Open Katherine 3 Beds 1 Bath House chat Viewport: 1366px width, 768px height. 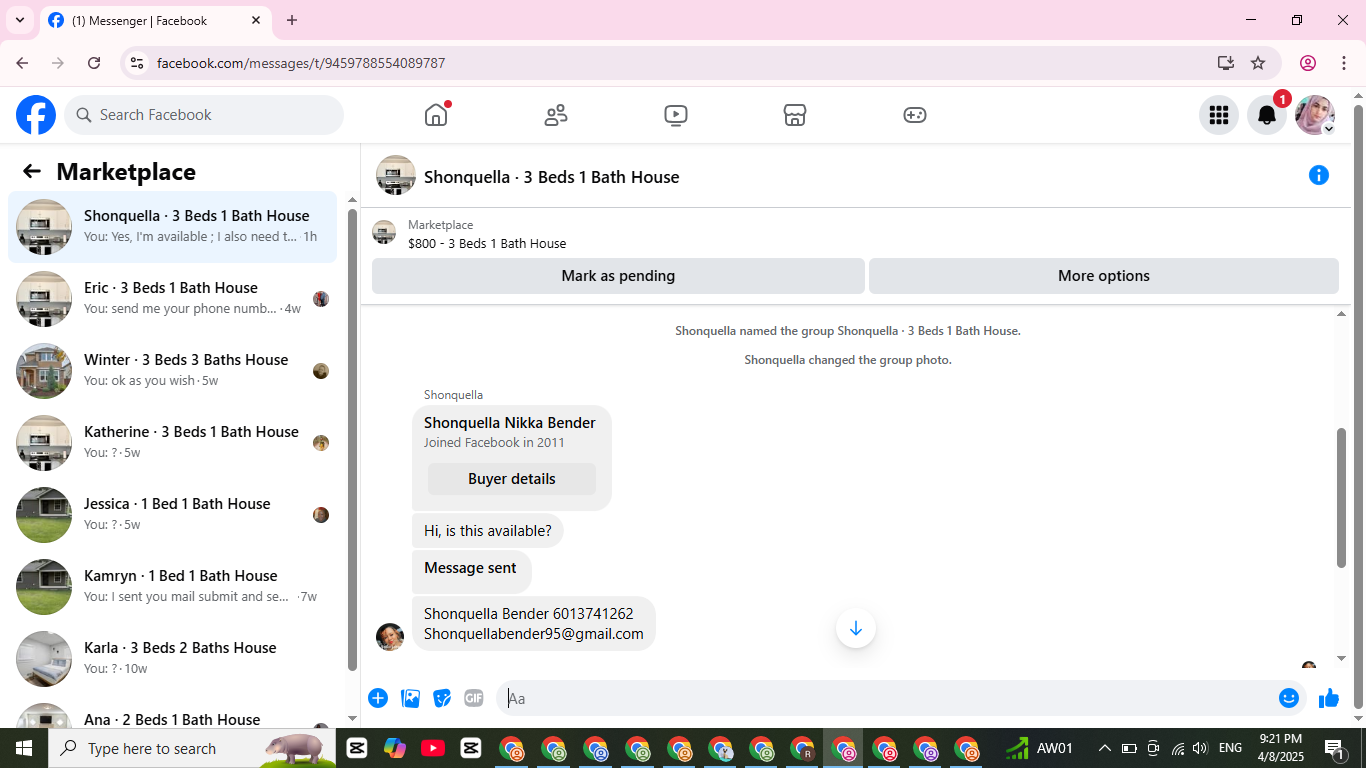[173, 443]
